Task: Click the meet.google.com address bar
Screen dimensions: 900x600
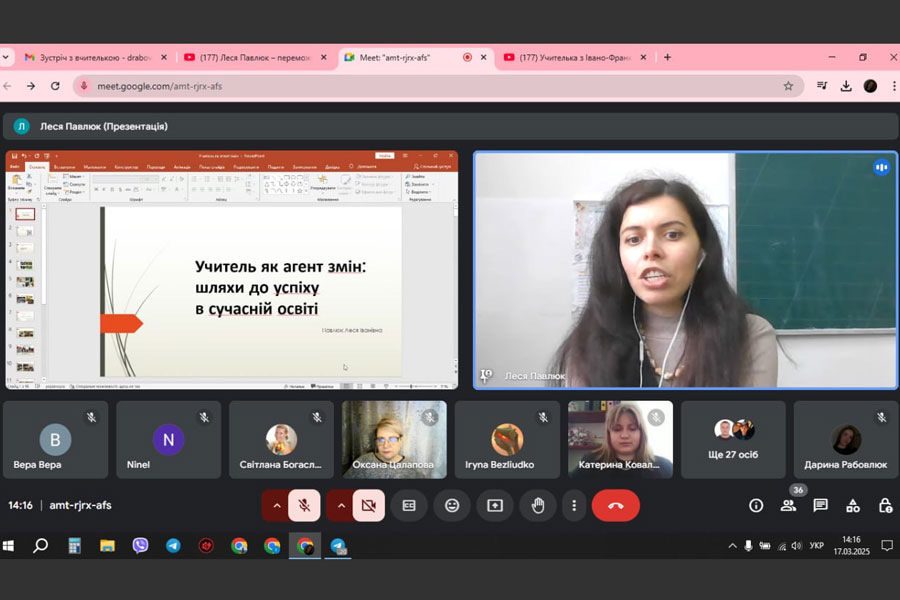Action: pyautogui.click(x=400, y=86)
